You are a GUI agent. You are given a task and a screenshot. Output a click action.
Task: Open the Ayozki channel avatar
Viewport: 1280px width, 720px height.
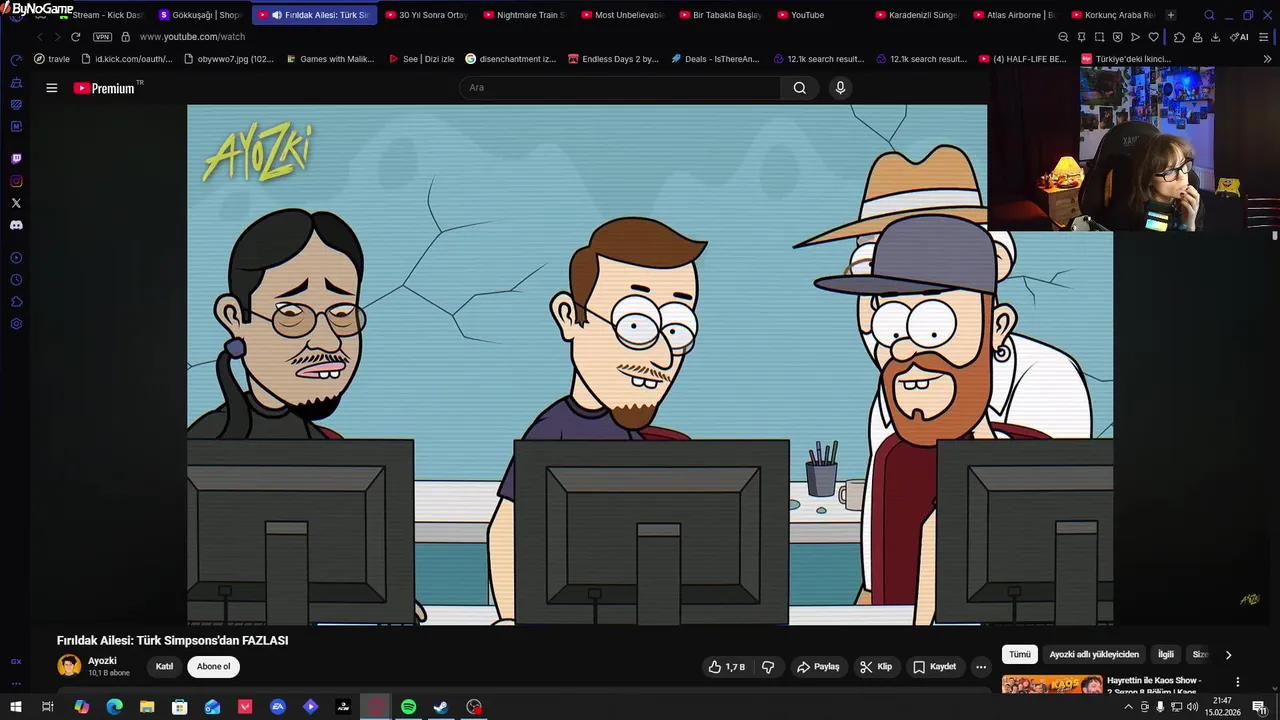tap(69, 666)
